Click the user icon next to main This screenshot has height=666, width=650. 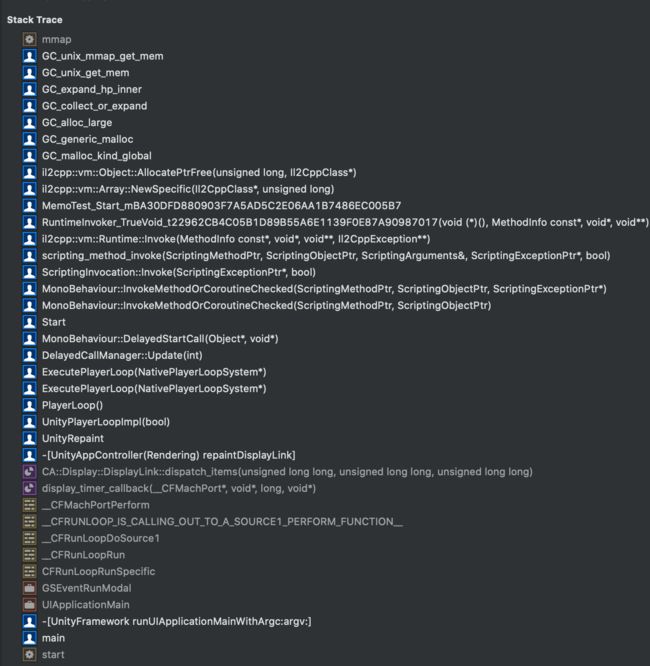pyautogui.click(x=29, y=638)
